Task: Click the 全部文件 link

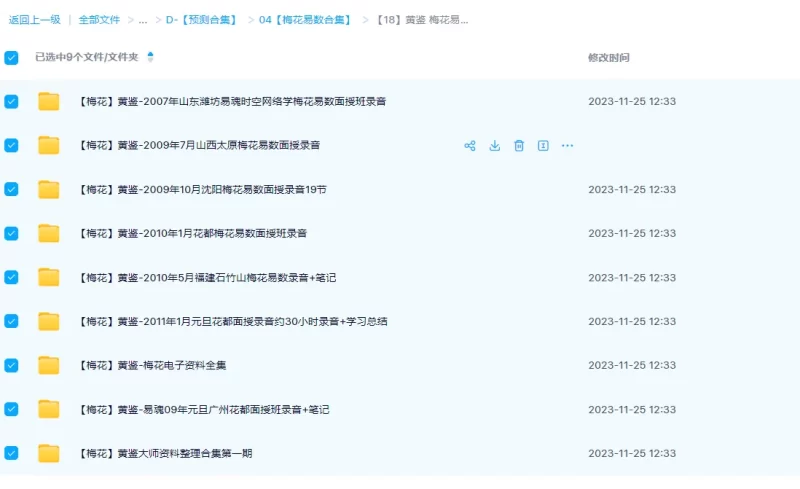Action: click(99, 20)
